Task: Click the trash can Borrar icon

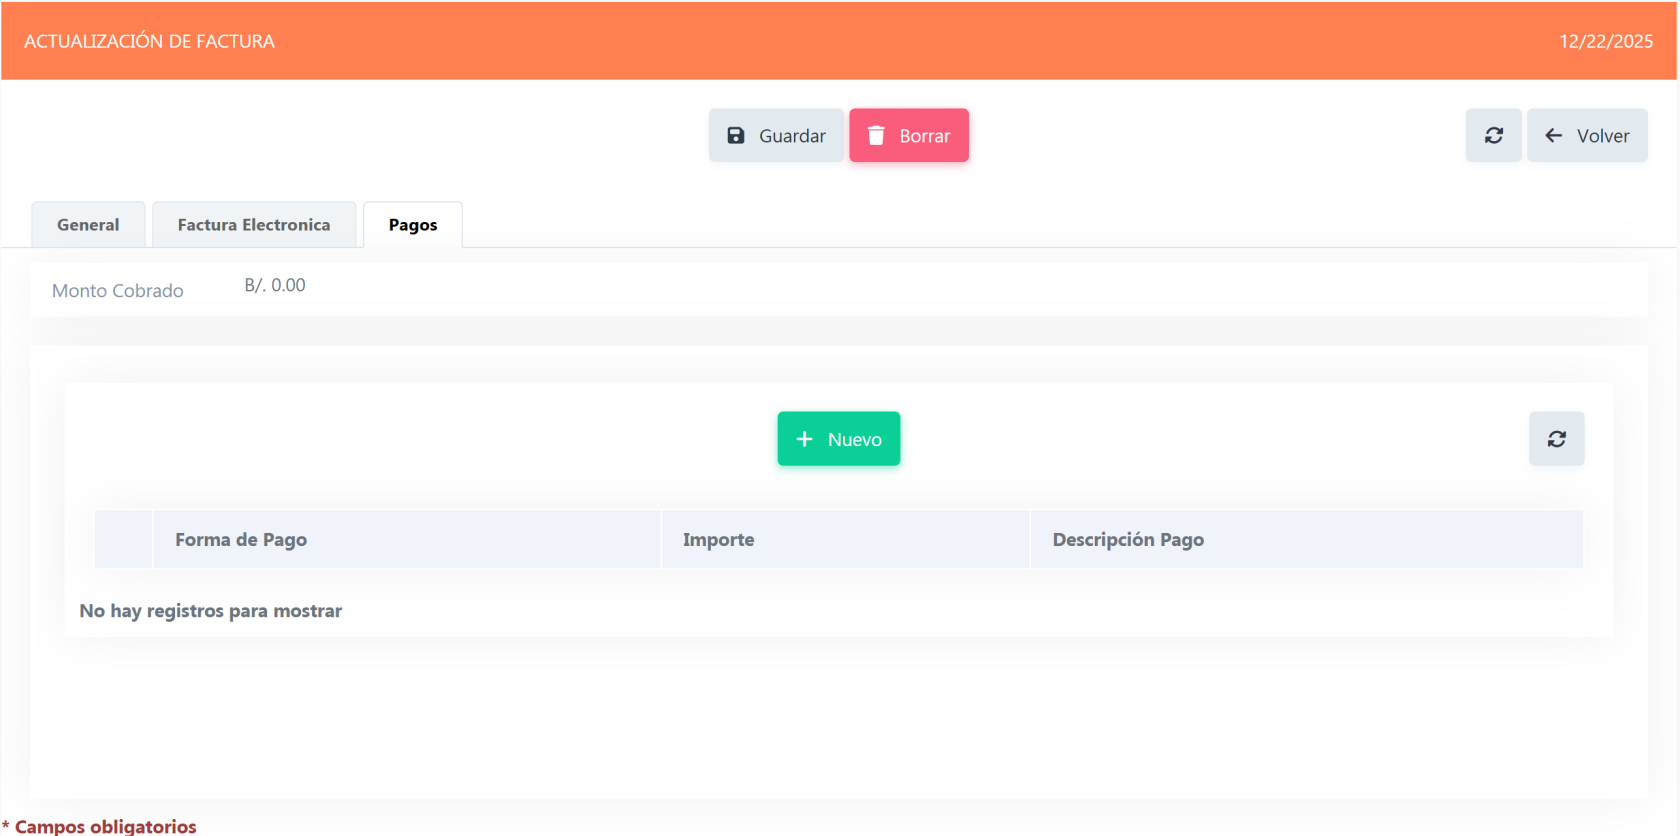Action: (876, 136)
